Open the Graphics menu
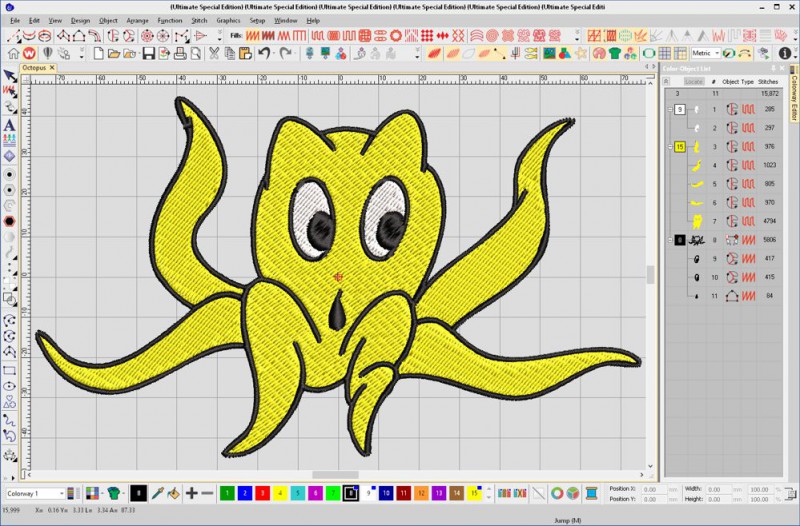 click(x=228, y=20)
